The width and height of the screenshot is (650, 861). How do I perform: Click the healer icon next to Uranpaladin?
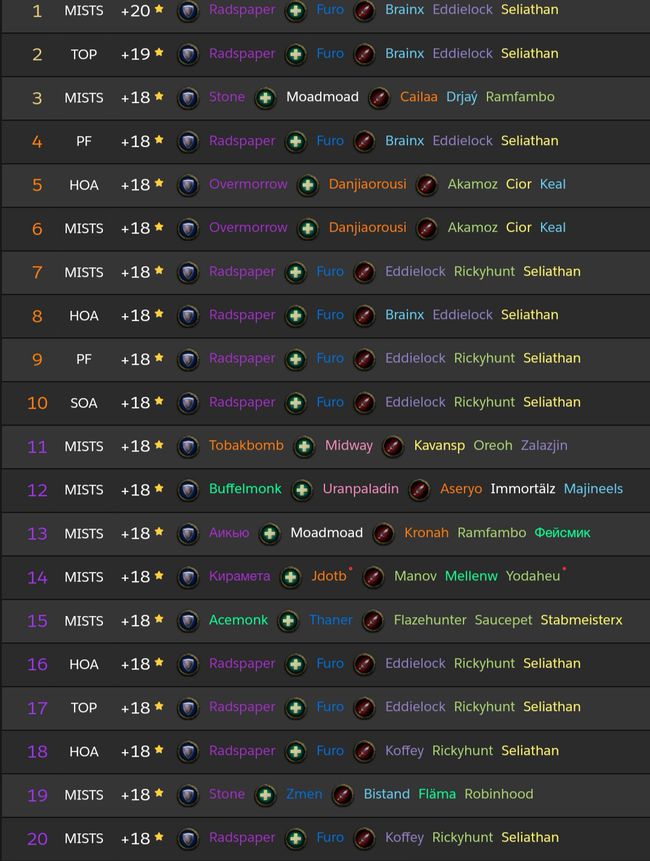(301, 490)
